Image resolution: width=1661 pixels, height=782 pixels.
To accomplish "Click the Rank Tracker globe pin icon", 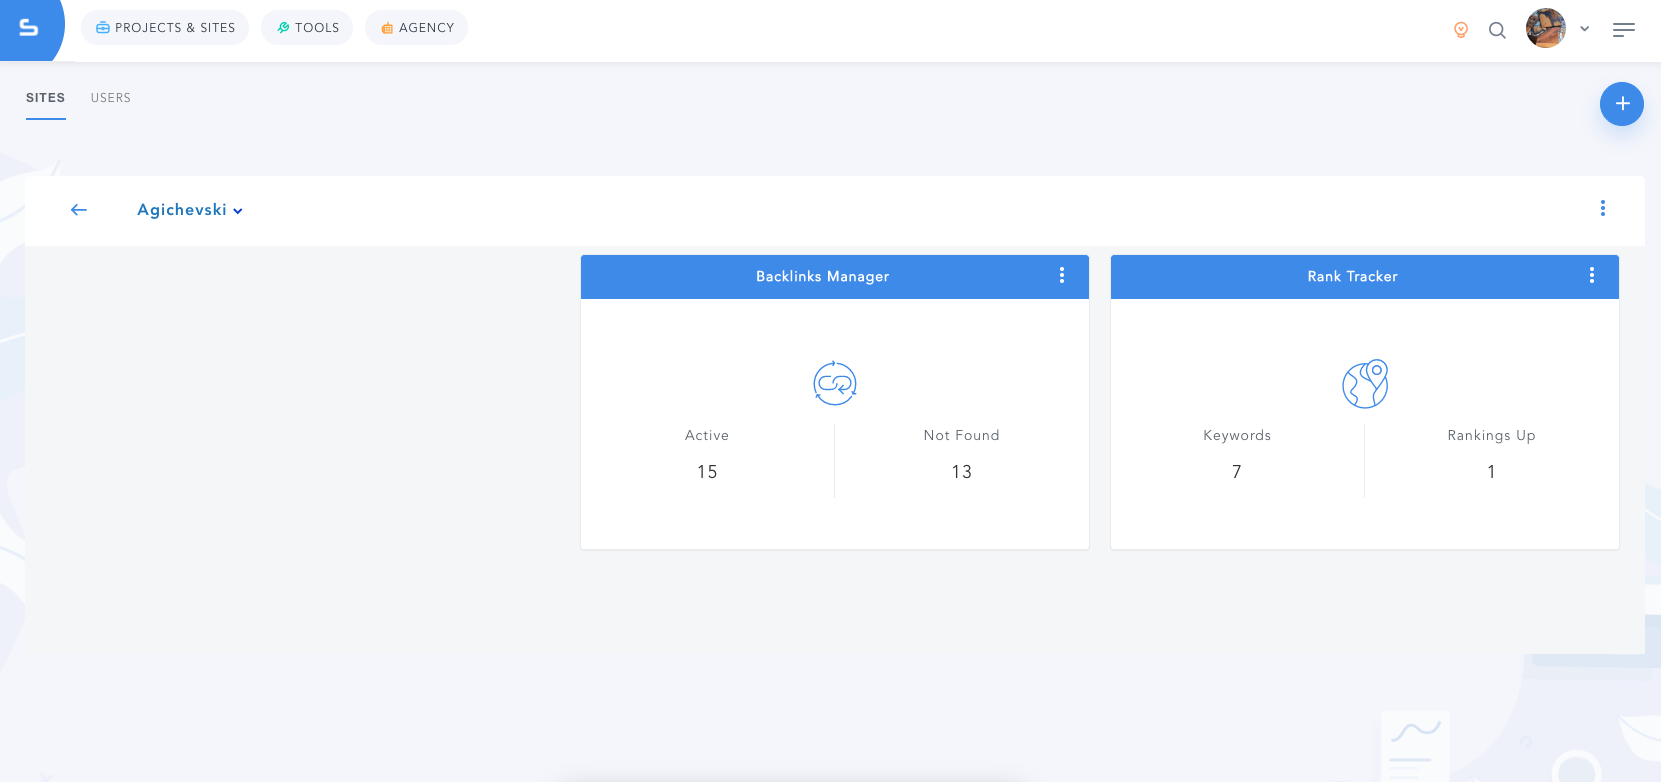I will (1365, 384).
